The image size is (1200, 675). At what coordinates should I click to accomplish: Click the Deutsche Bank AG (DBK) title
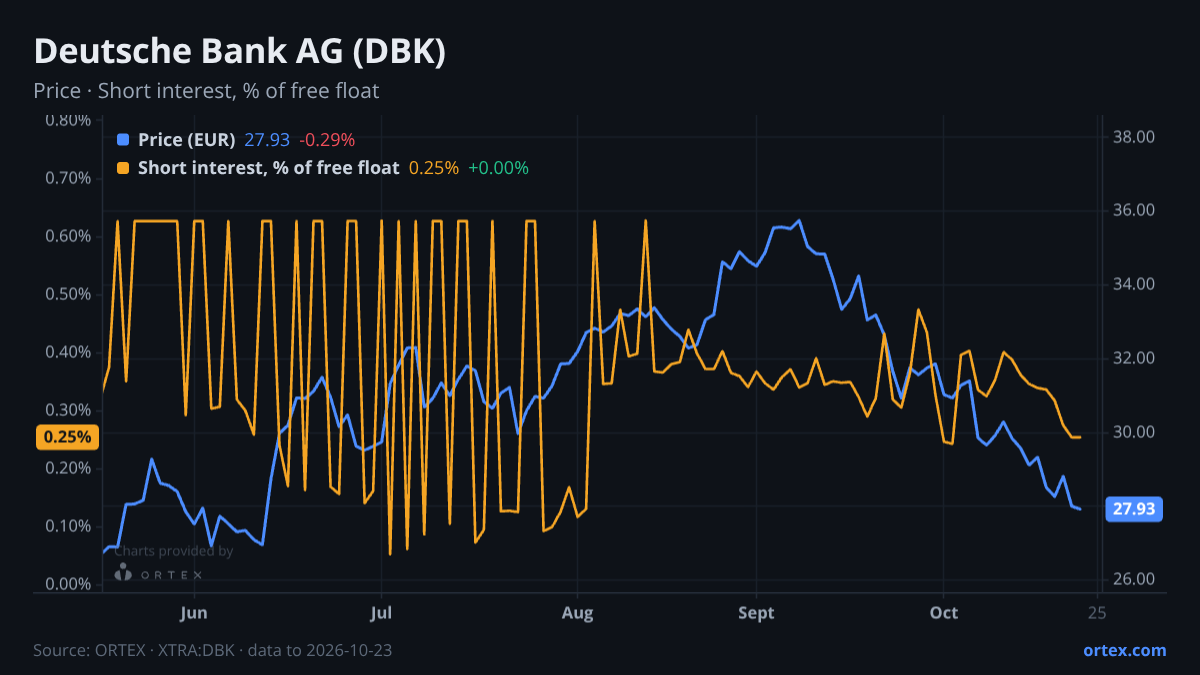[x=239, y=53]
